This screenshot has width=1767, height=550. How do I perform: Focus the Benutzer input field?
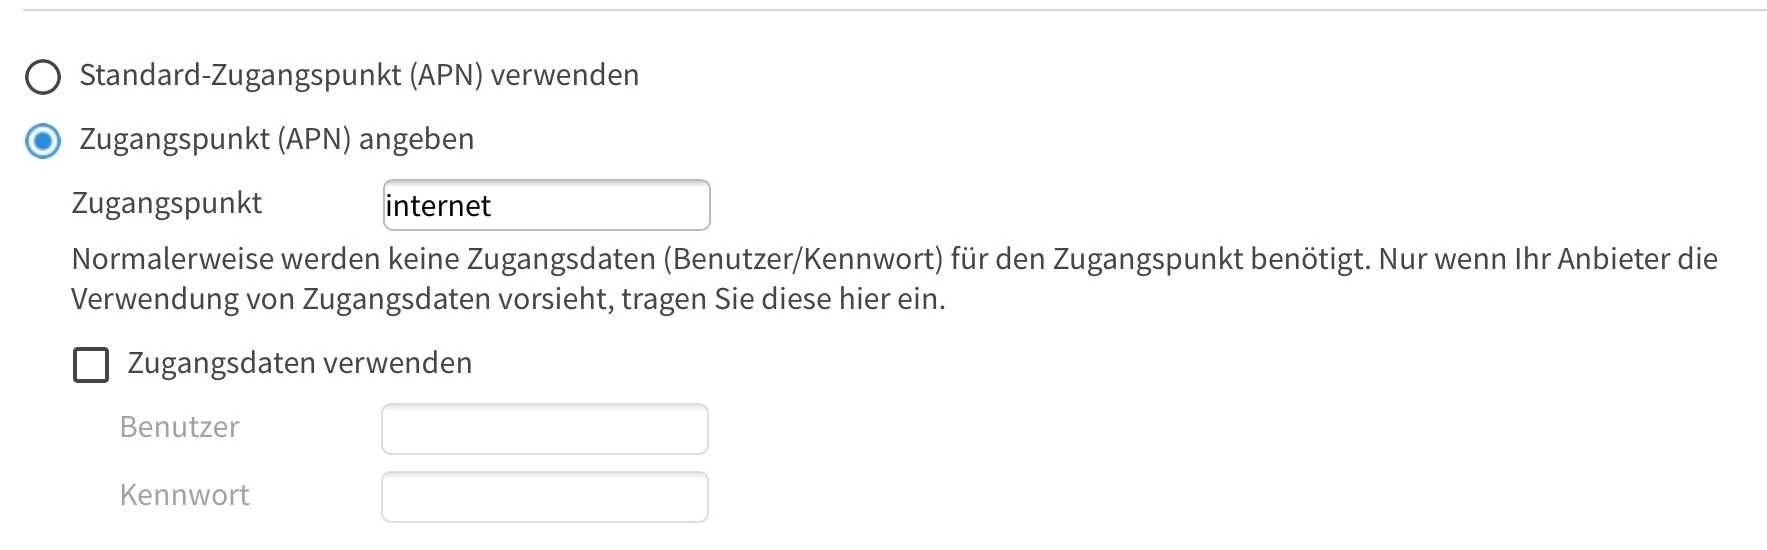pos(545,429)
